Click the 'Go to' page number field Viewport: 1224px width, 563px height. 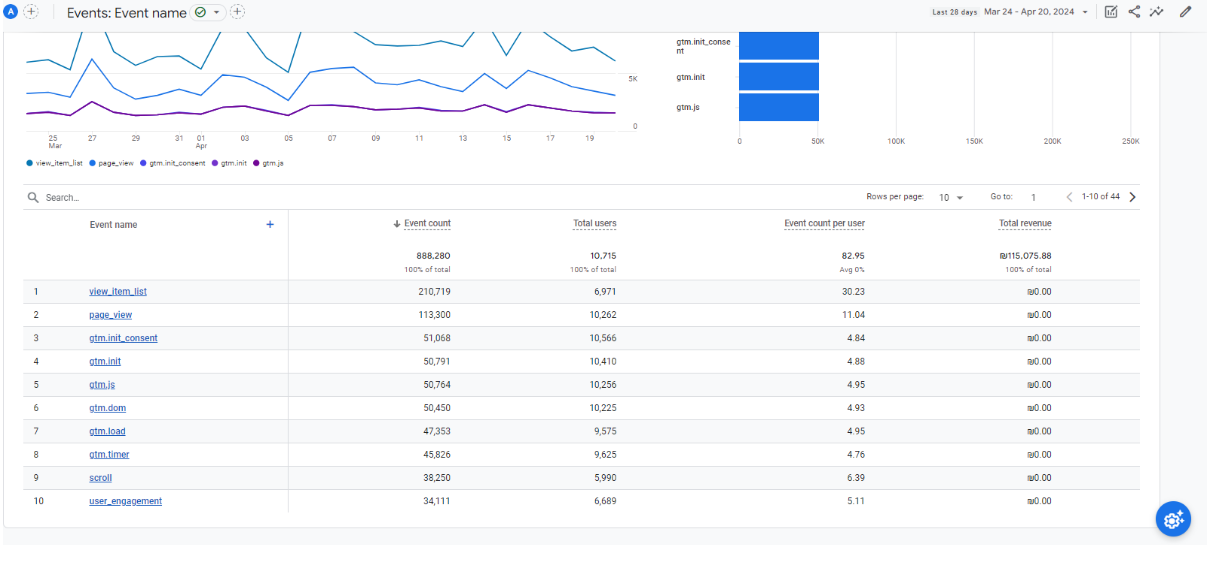[1034, 198]
